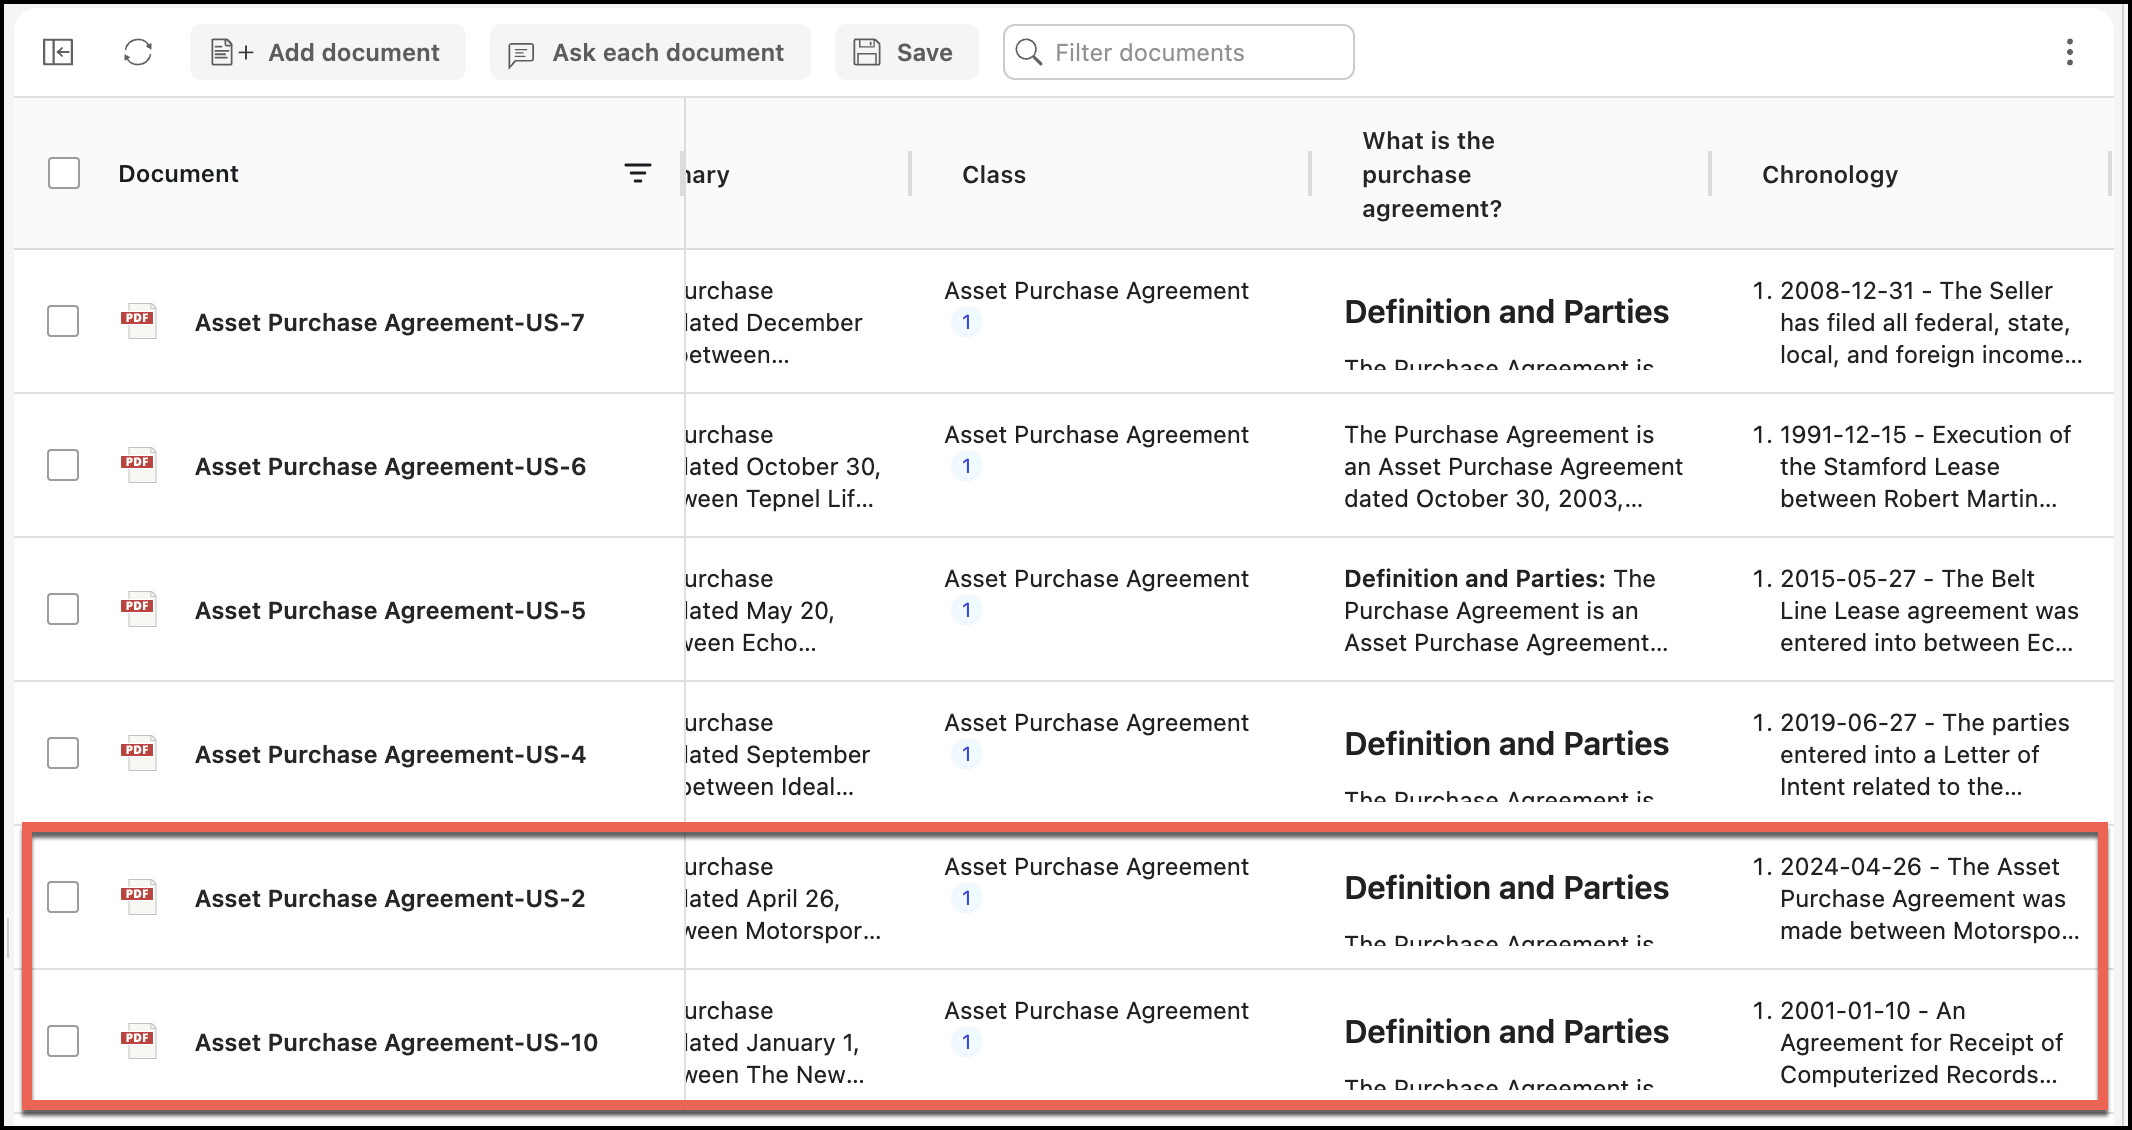Save the current table
Image resolution: width=2132 pixels, height=1130 pixels.
tap(906, 52)
